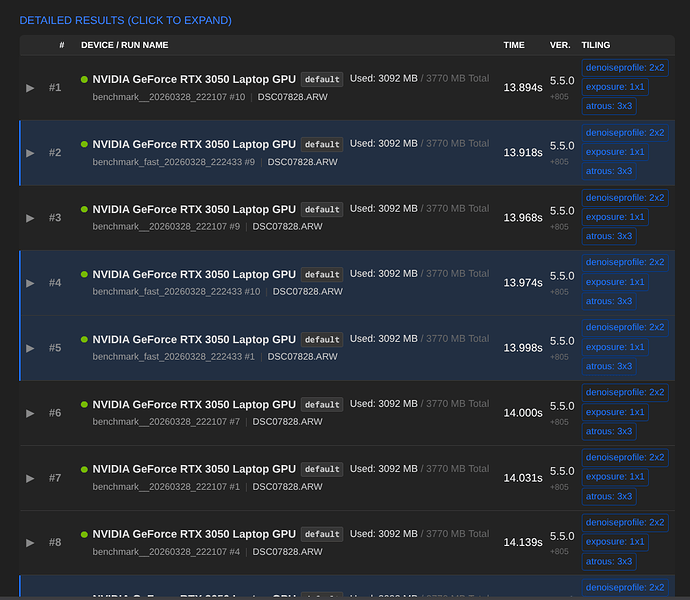Click the default badge in row #3

click(x=322, y=210)
